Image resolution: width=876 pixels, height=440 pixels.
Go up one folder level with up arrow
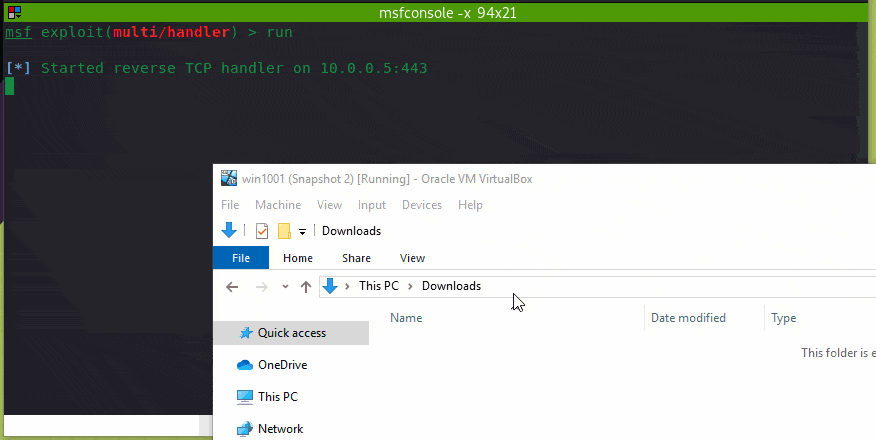(x=306, y=287)
